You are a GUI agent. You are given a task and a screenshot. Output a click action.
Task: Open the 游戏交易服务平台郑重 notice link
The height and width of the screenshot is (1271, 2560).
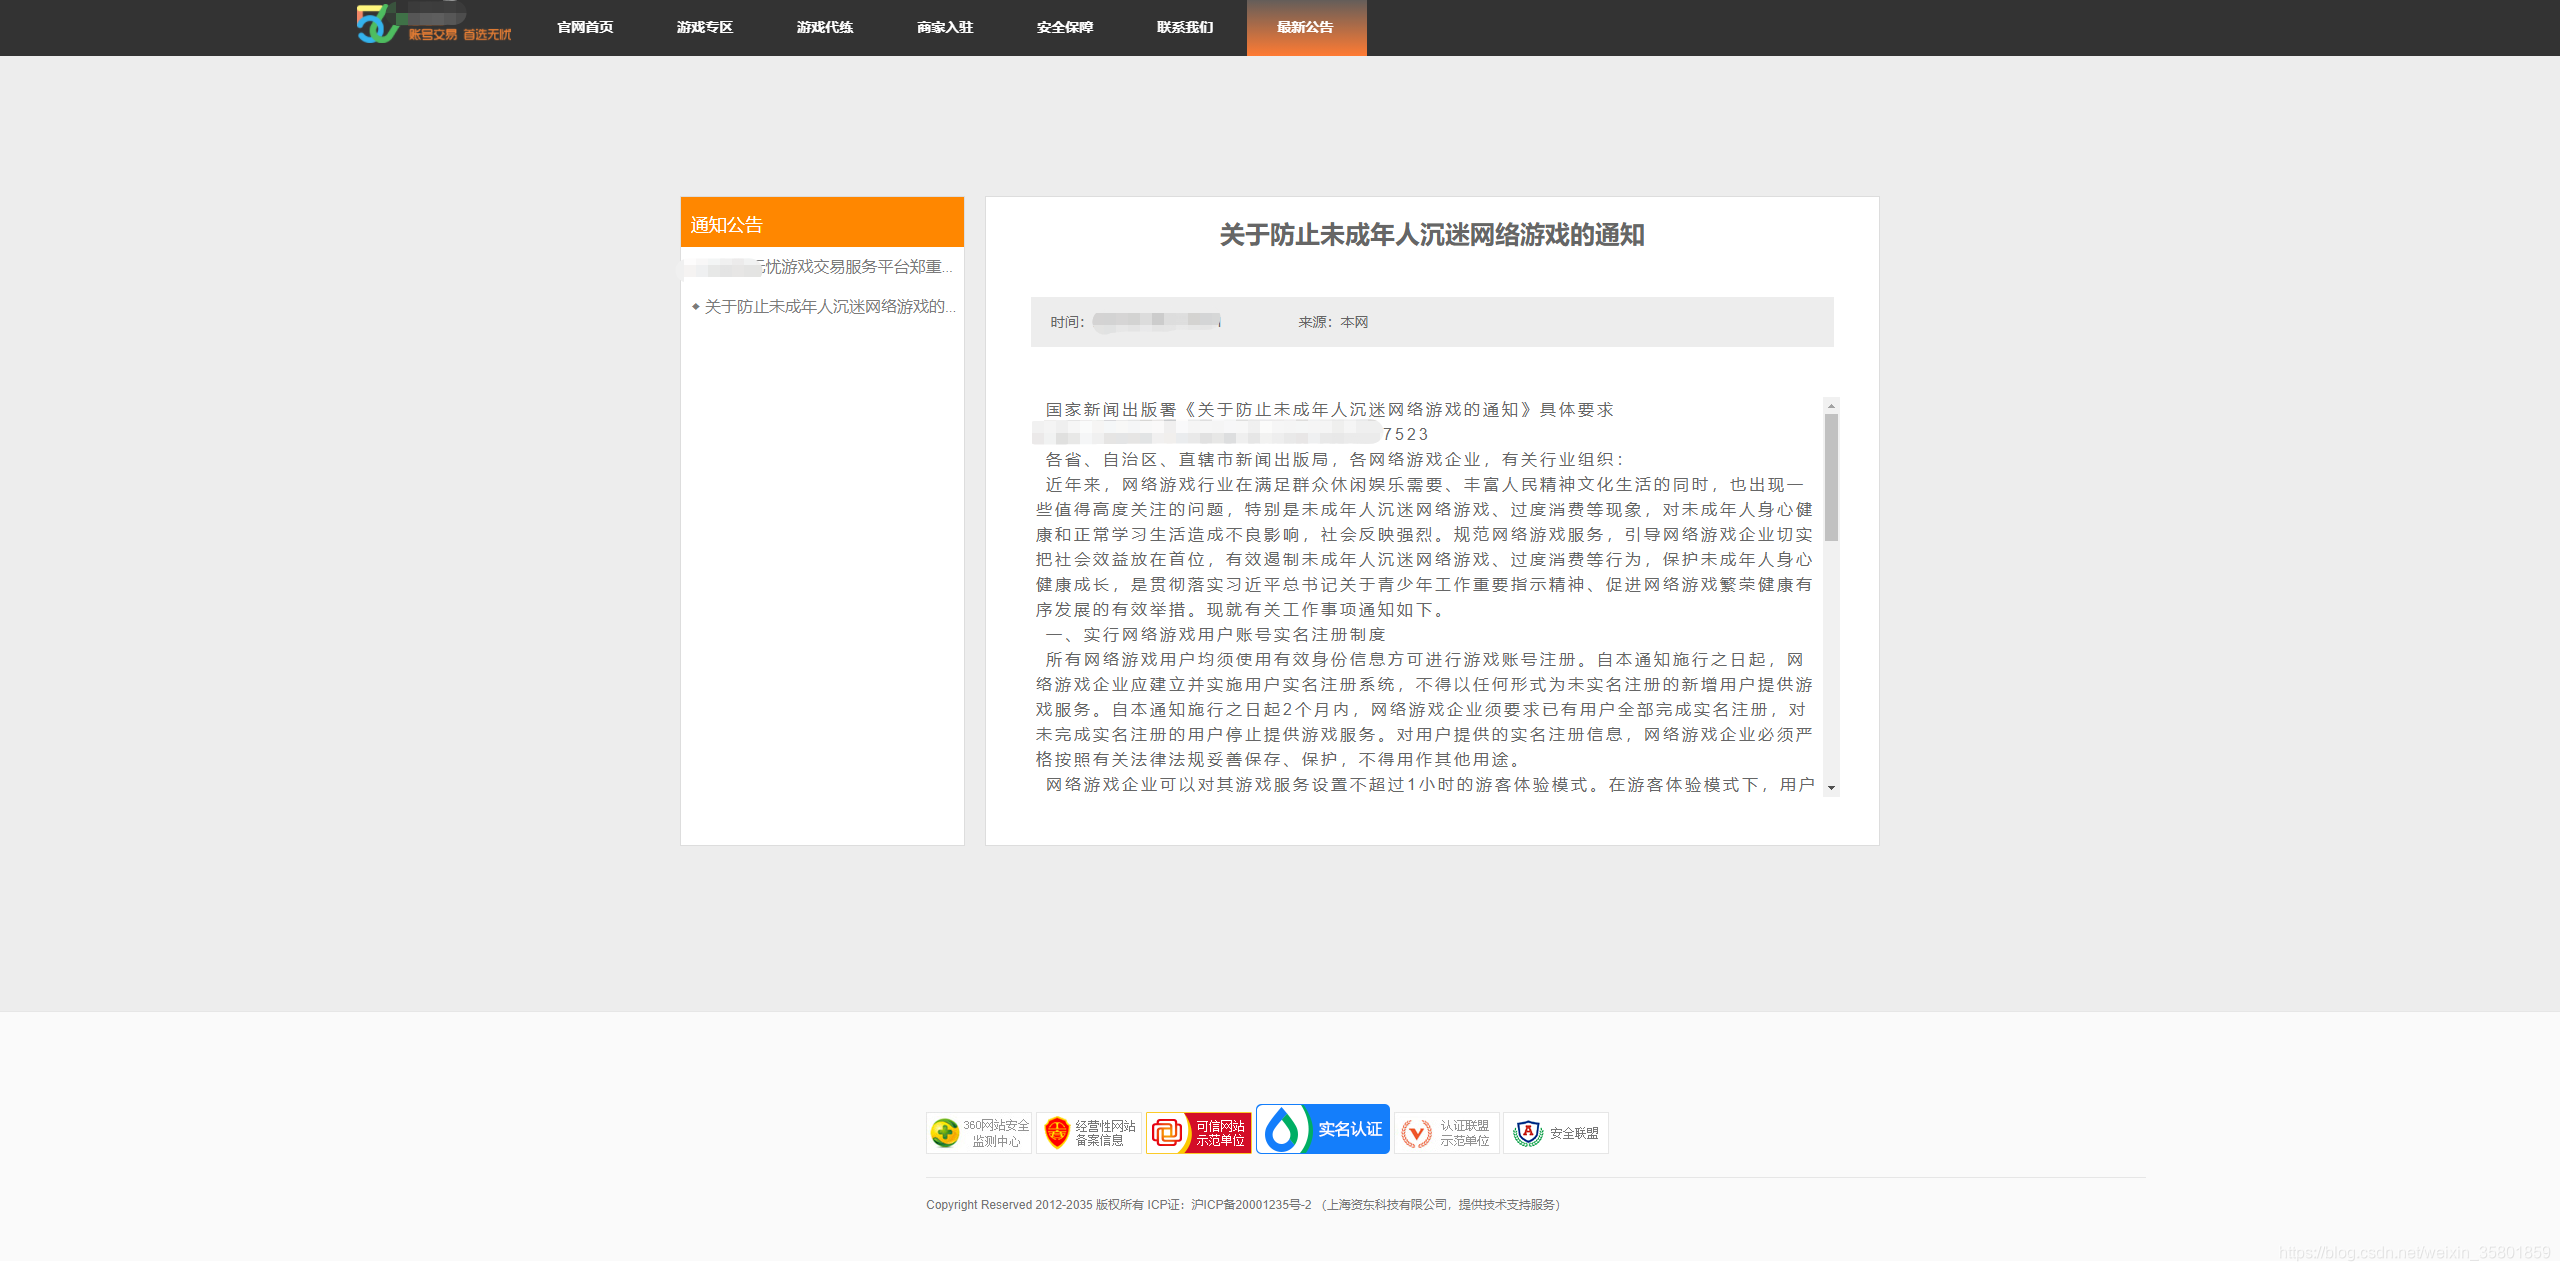click(x=850, y=267)
